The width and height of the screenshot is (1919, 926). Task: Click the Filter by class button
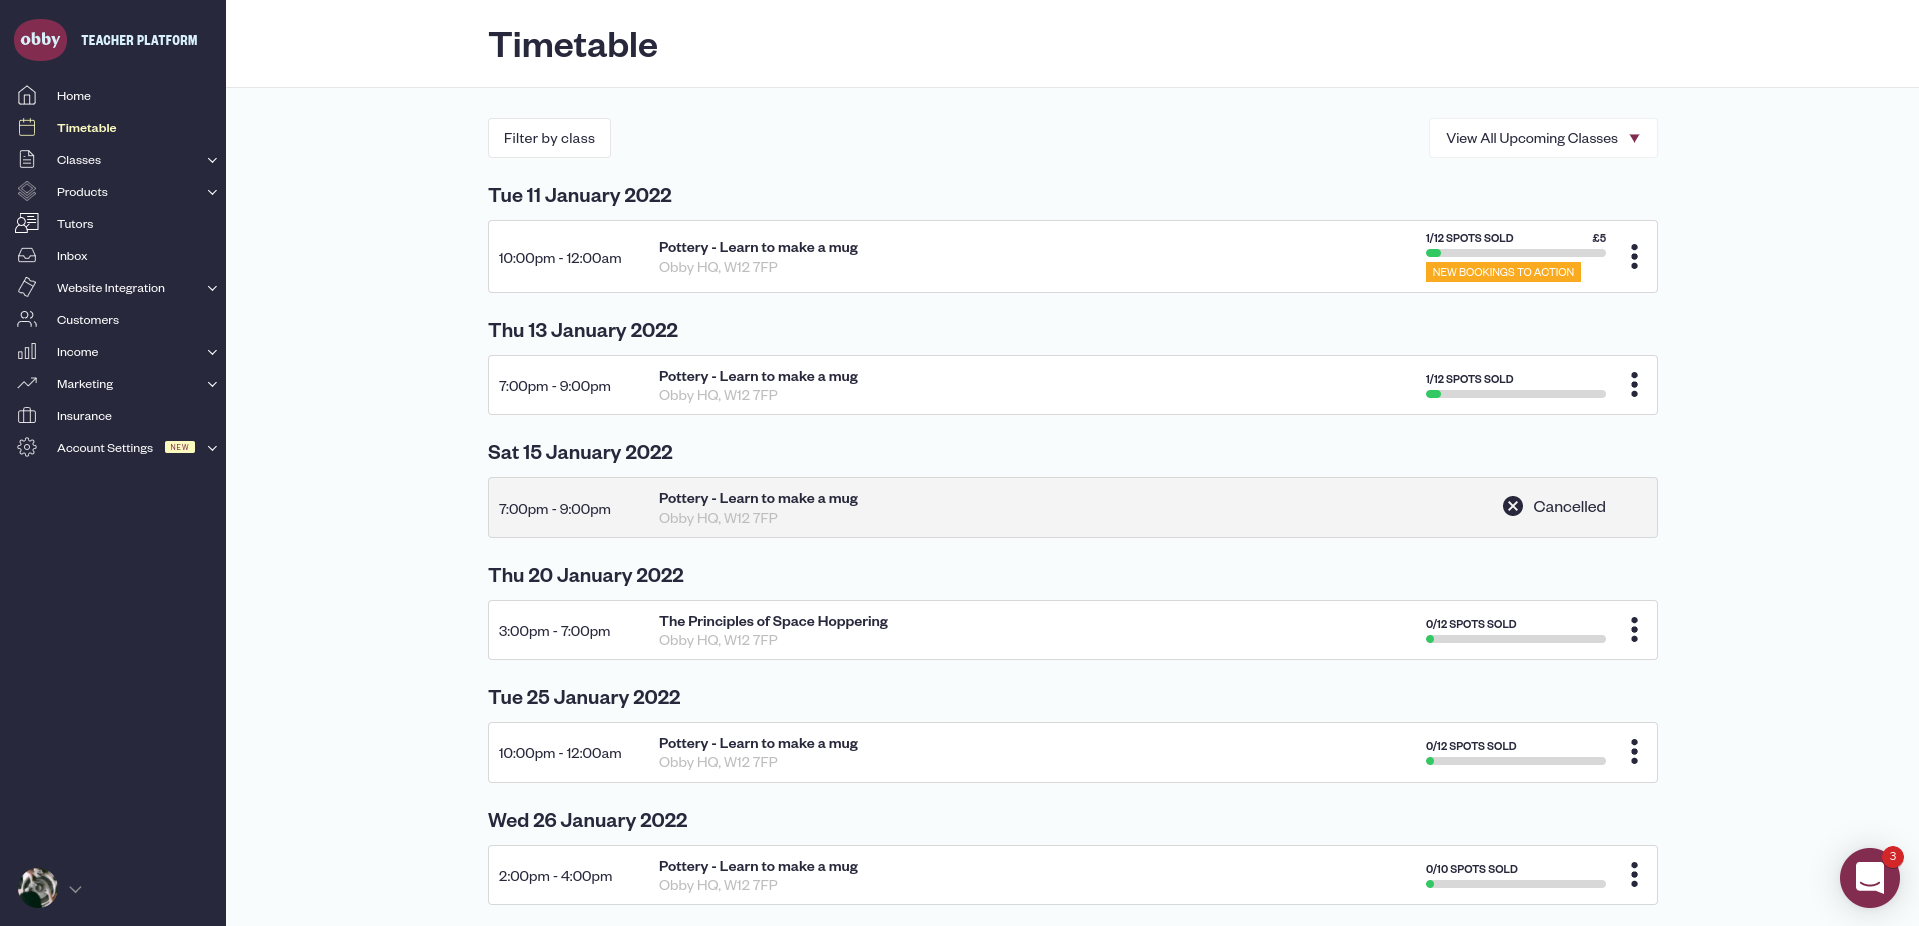(549, 138)
